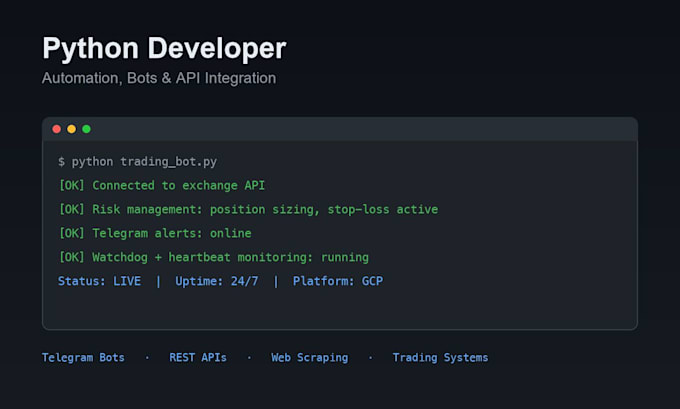Select the Connected to exchange API line
The width and height of the screenshot is (680, 409).
tap(162, 186)
